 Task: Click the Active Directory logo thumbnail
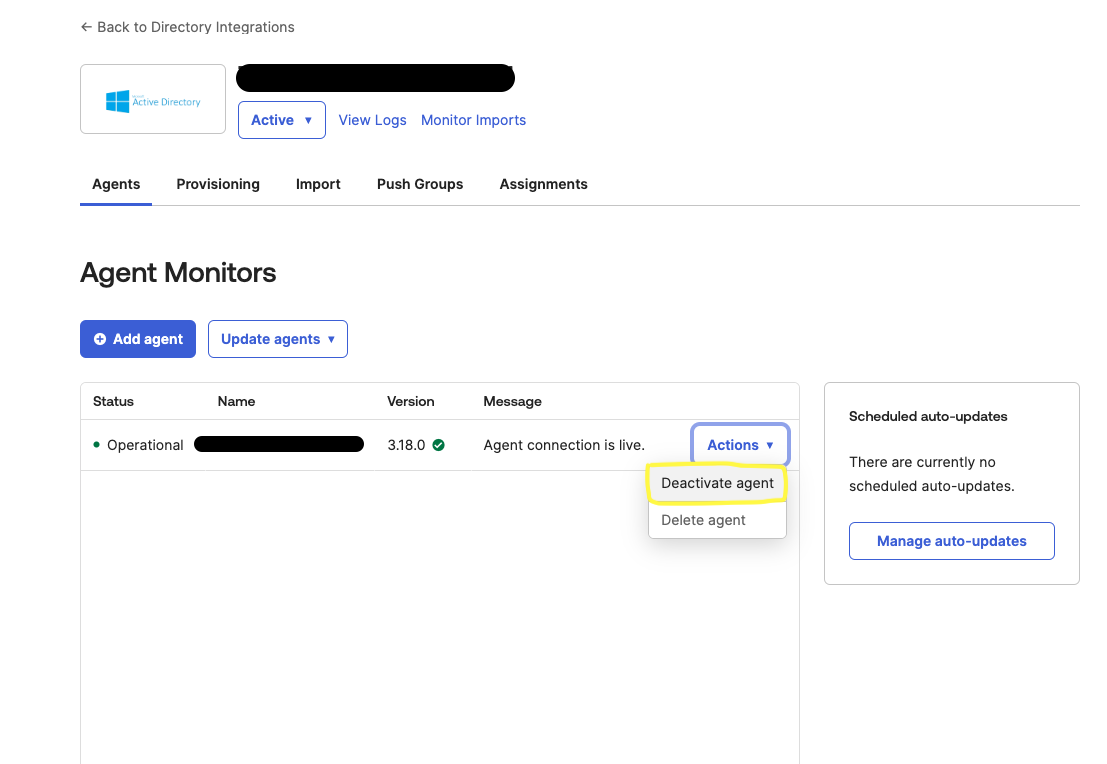tap(153, 100)
